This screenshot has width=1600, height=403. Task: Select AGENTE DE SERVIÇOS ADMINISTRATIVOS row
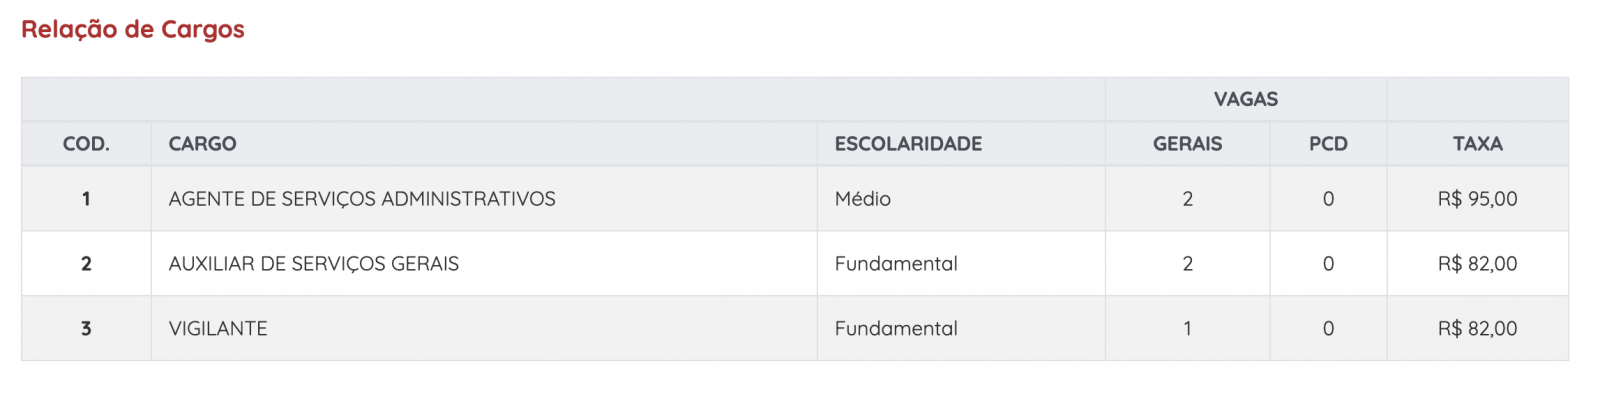click(795, 199)
